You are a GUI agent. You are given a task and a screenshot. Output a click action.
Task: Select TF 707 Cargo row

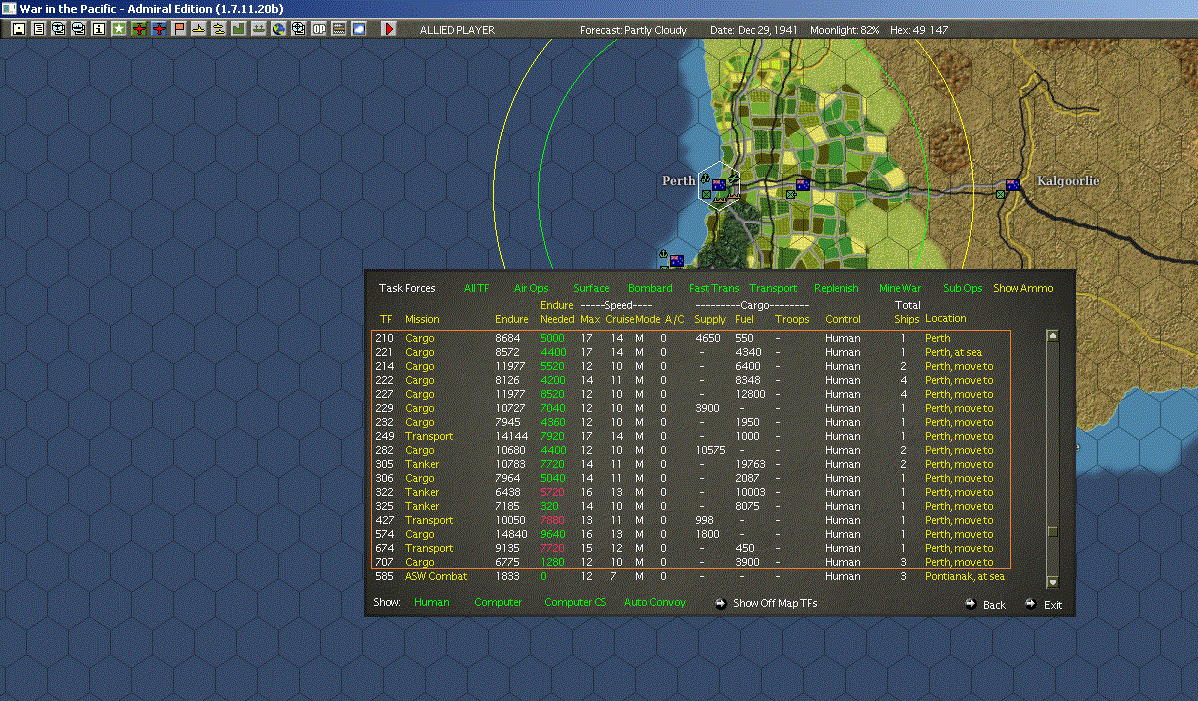(x=691, y=562)
